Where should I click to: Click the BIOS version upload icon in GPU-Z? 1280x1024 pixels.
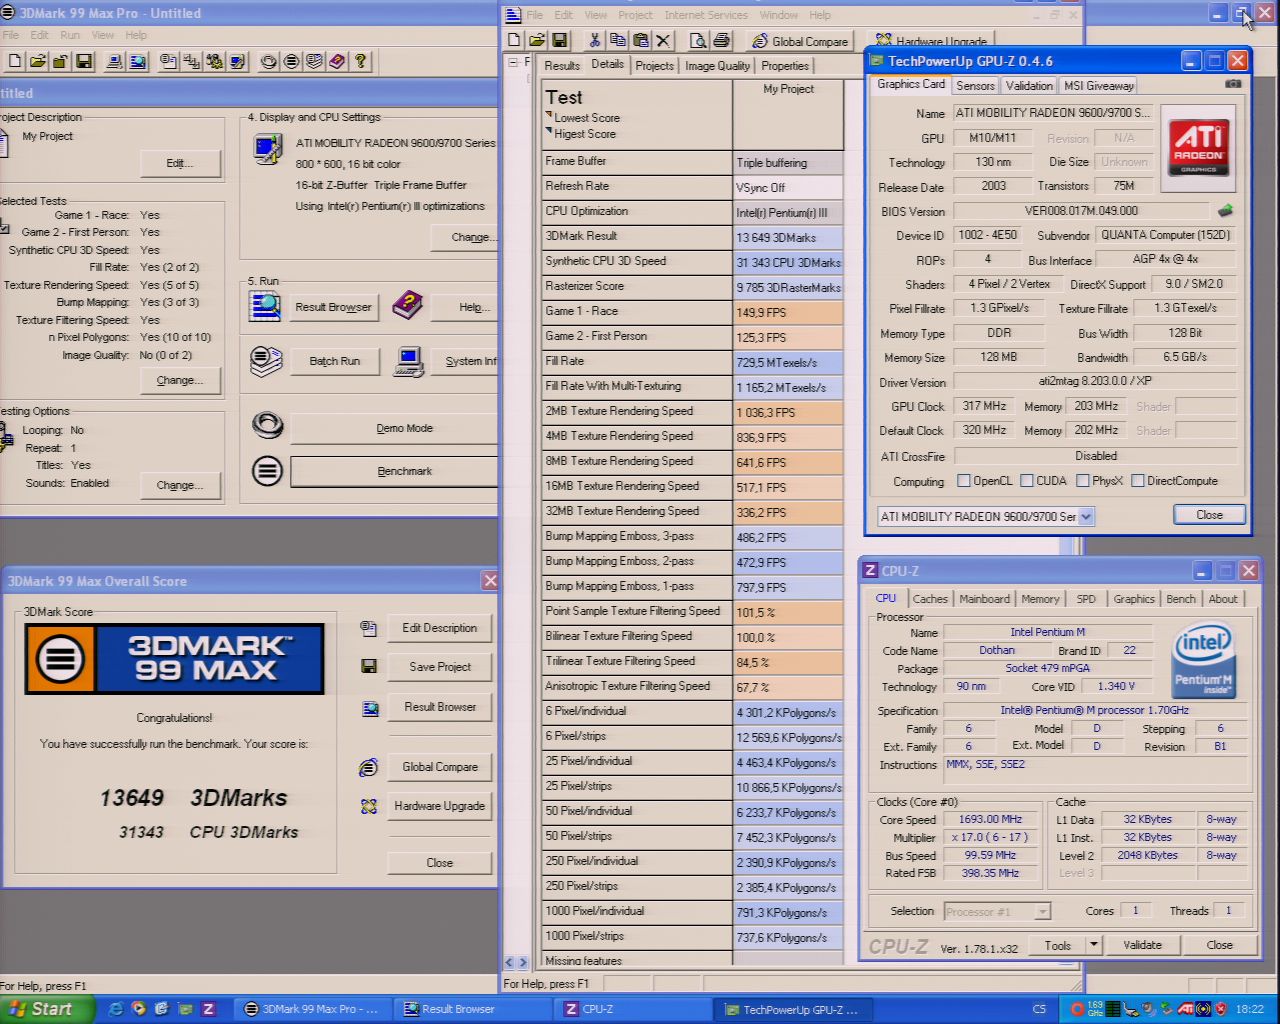coord(1225,211)
